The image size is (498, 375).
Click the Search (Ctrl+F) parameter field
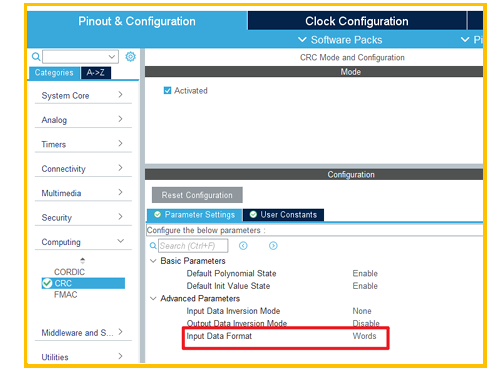coord(193,246)
